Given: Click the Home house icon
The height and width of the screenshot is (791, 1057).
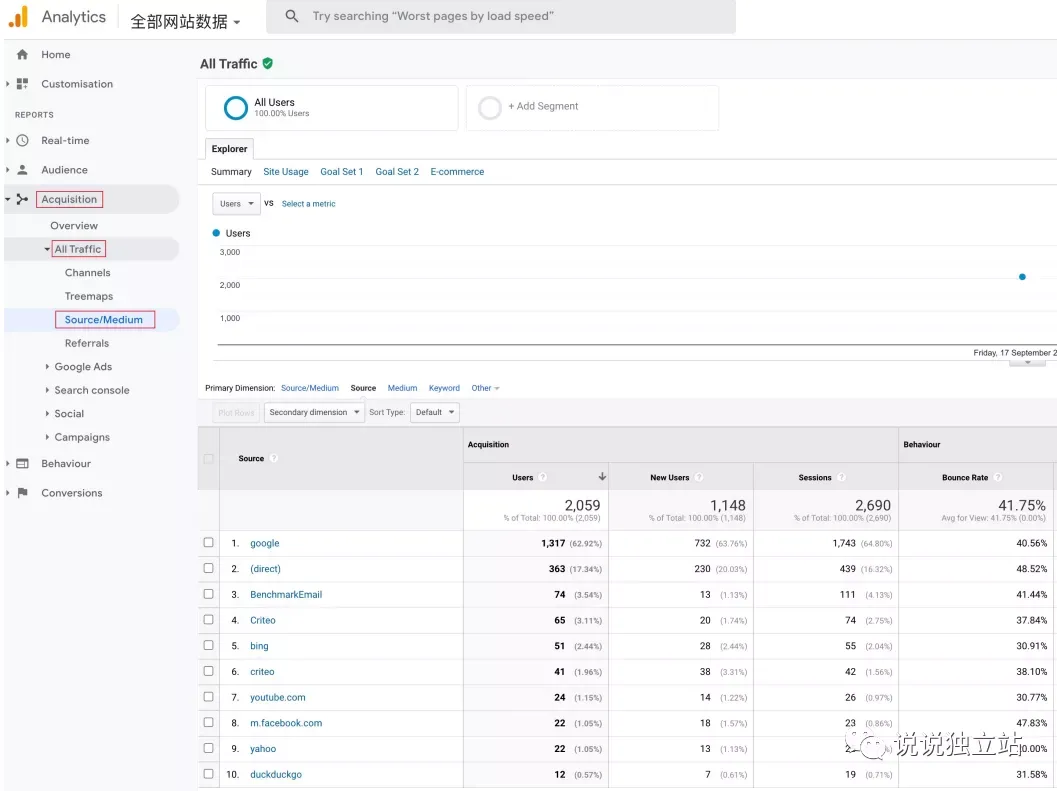Looking at the screenshot, I should point(22,55).
